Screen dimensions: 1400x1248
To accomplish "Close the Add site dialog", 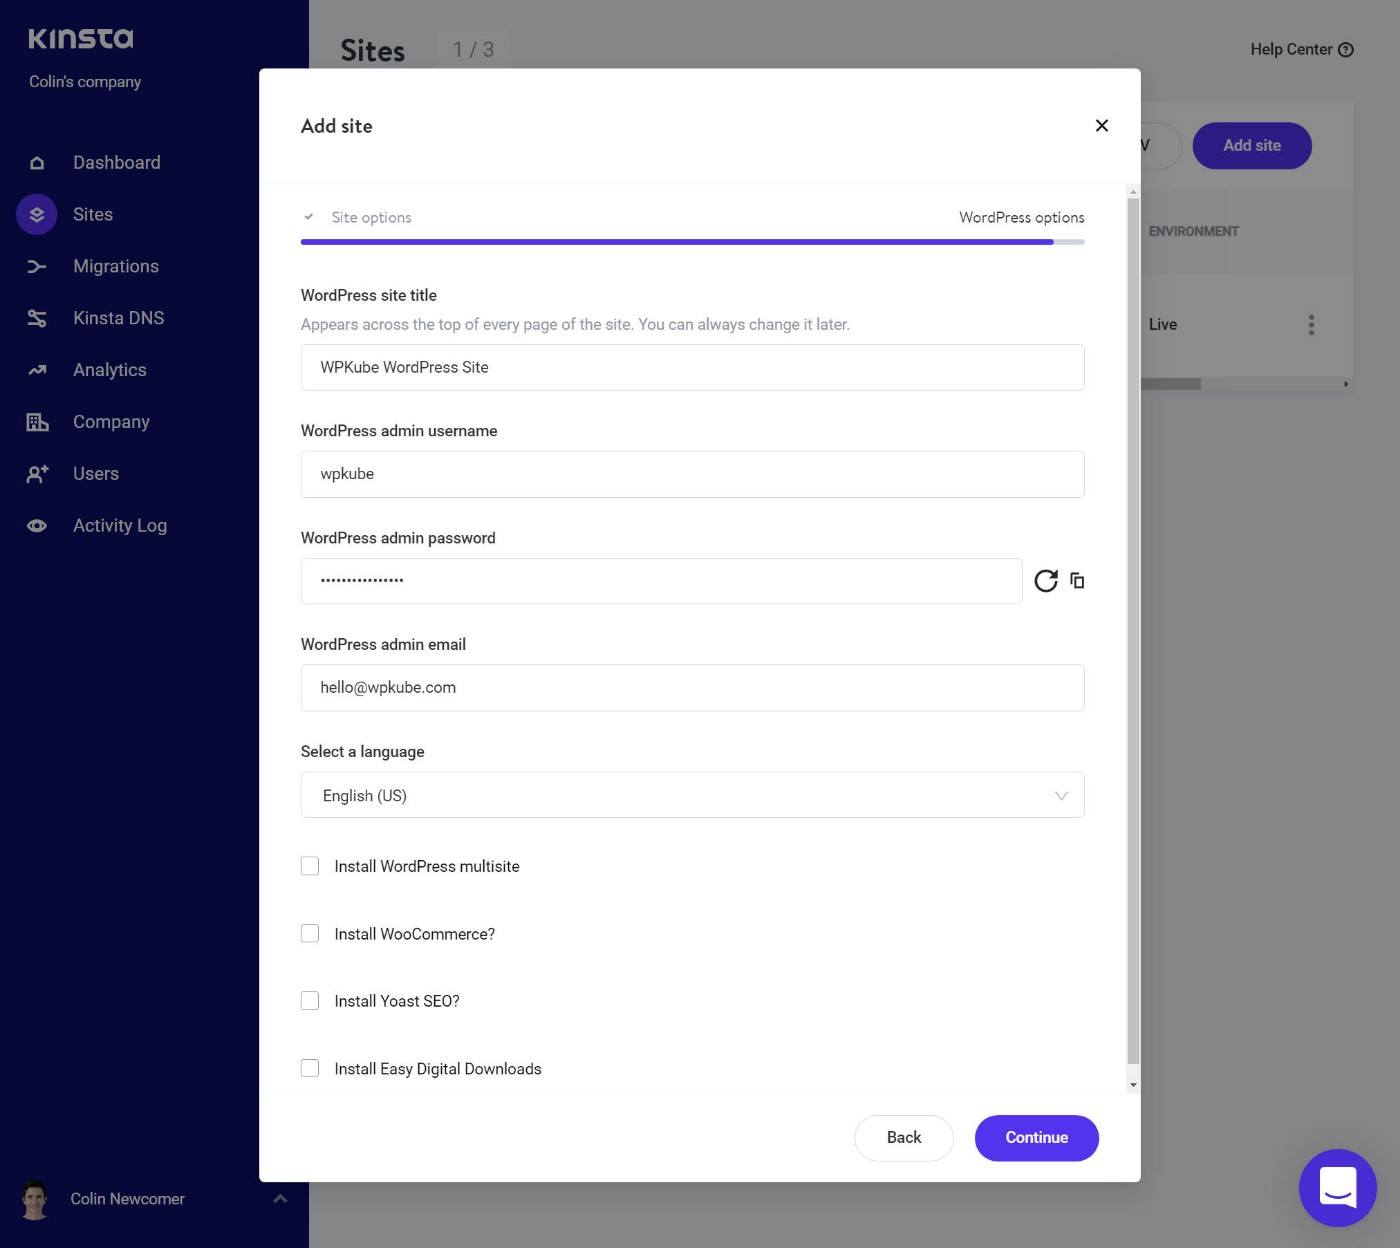I will coord(1102,125).
